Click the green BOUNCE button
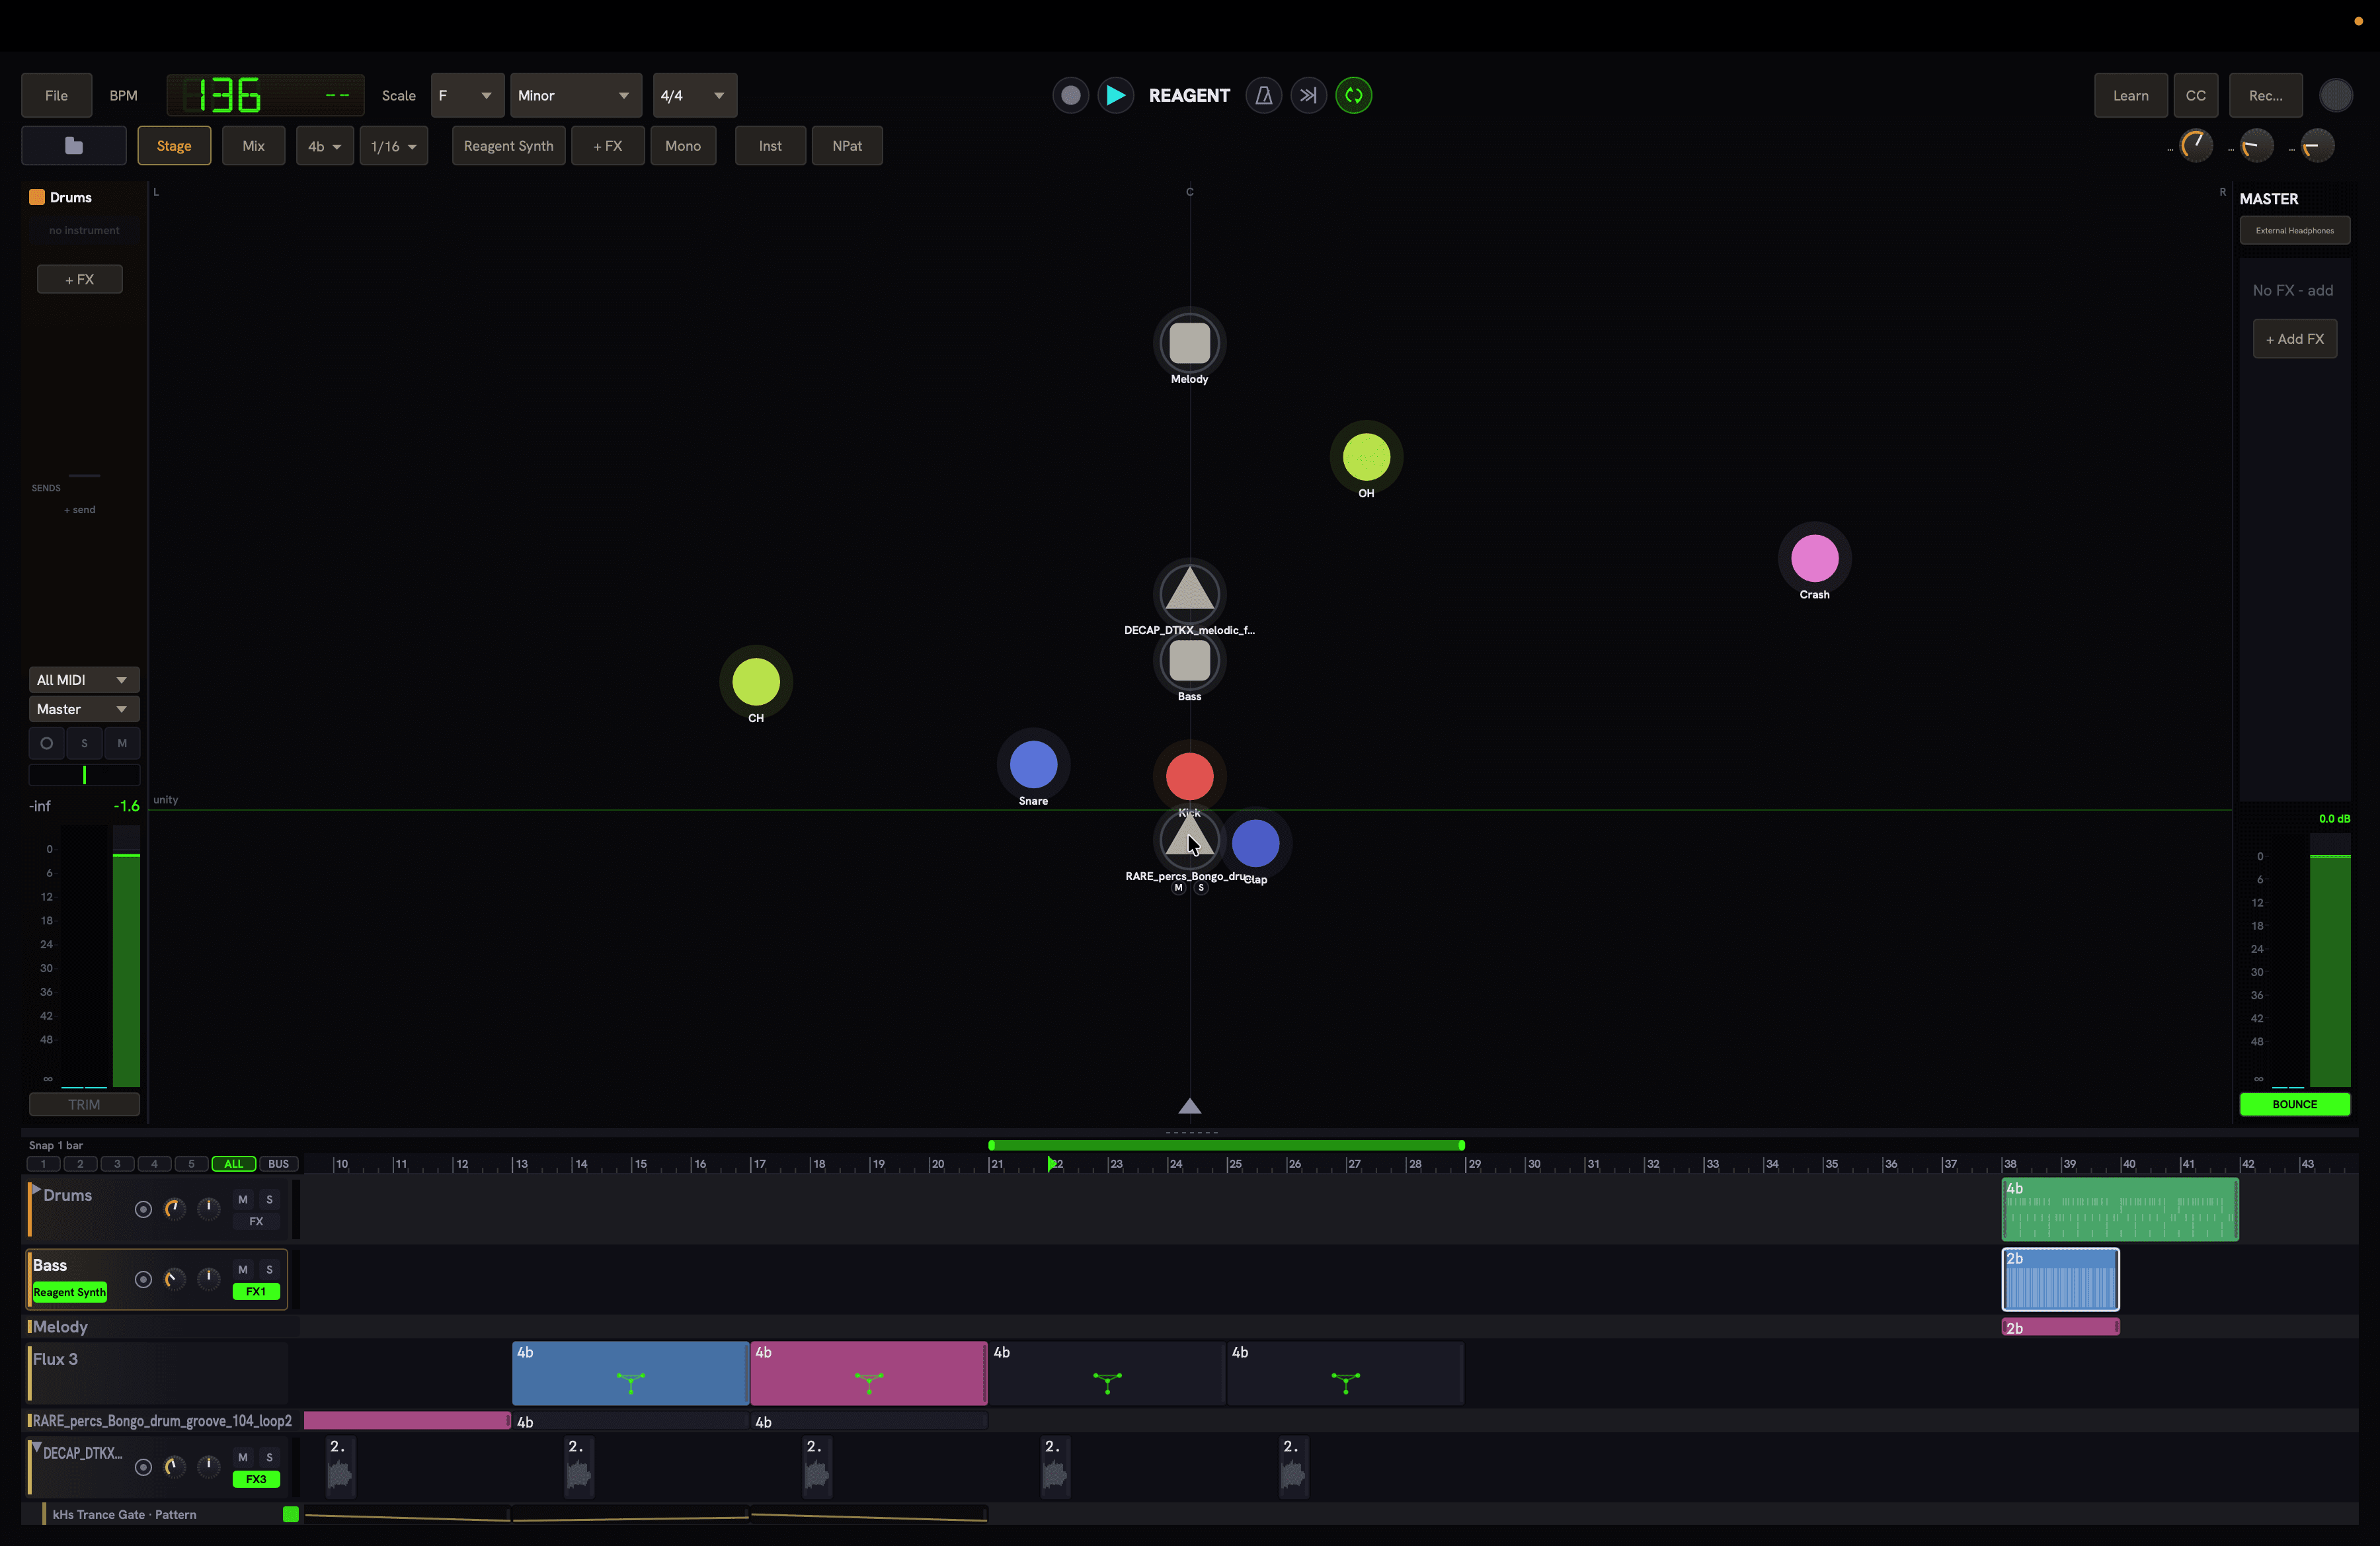The height and width of the screenshot is (1546, 2380). click(x=2294, y=1104)
